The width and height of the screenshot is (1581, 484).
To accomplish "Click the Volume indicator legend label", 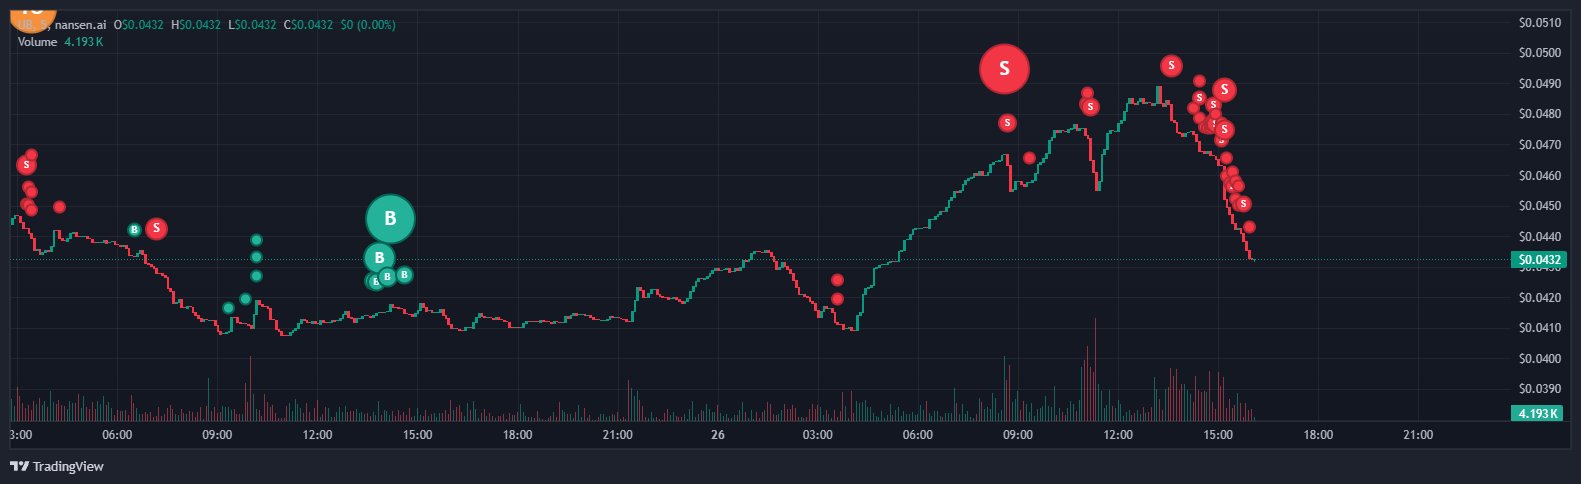I will point(38,42).
